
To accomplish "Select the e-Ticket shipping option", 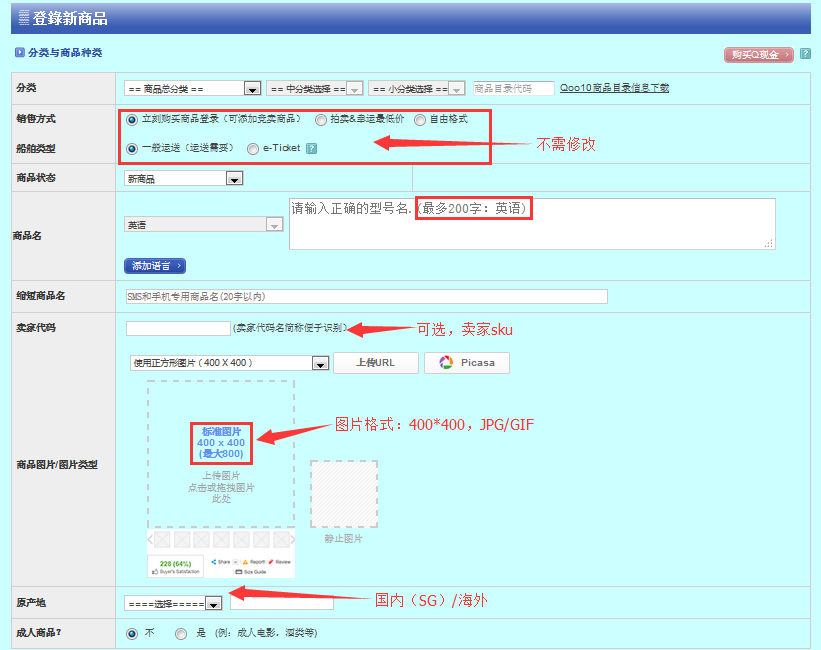I will tap(254, 147).
